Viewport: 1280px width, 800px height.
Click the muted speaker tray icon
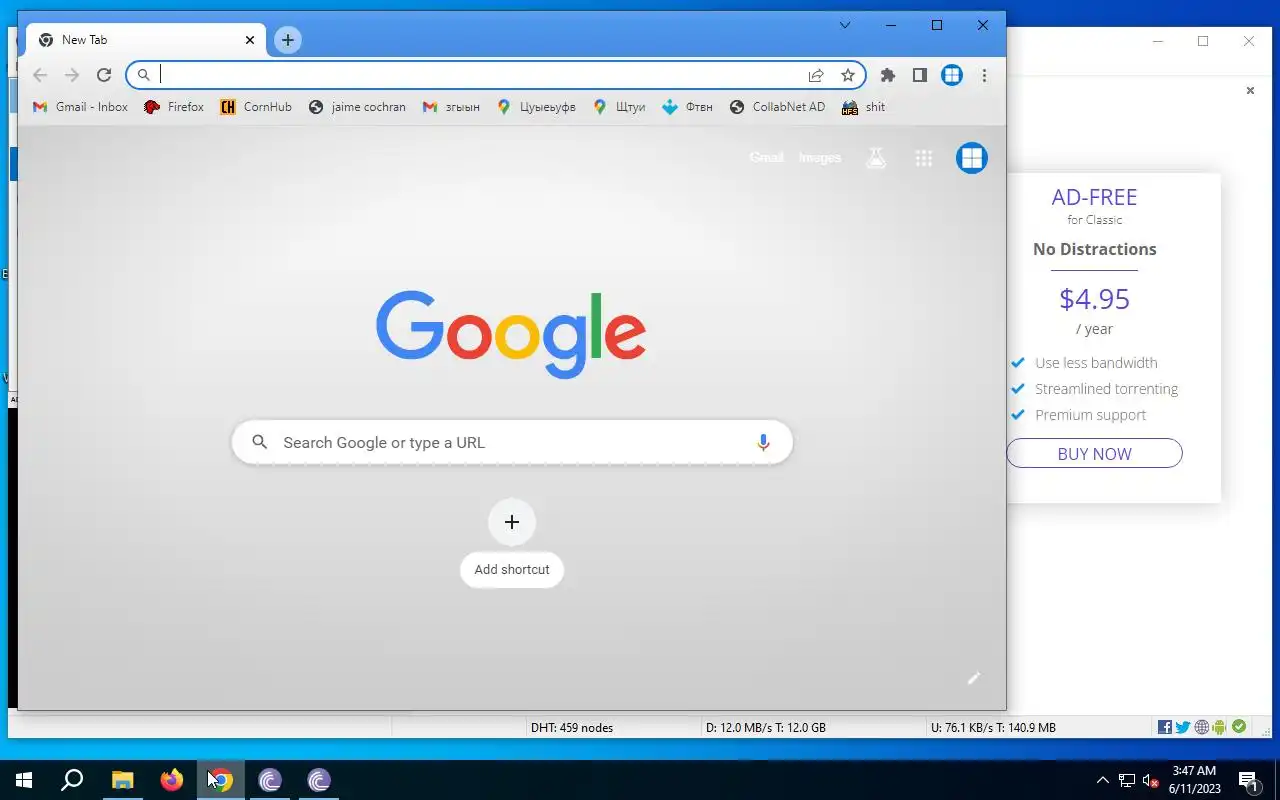tap(1152, 780)
